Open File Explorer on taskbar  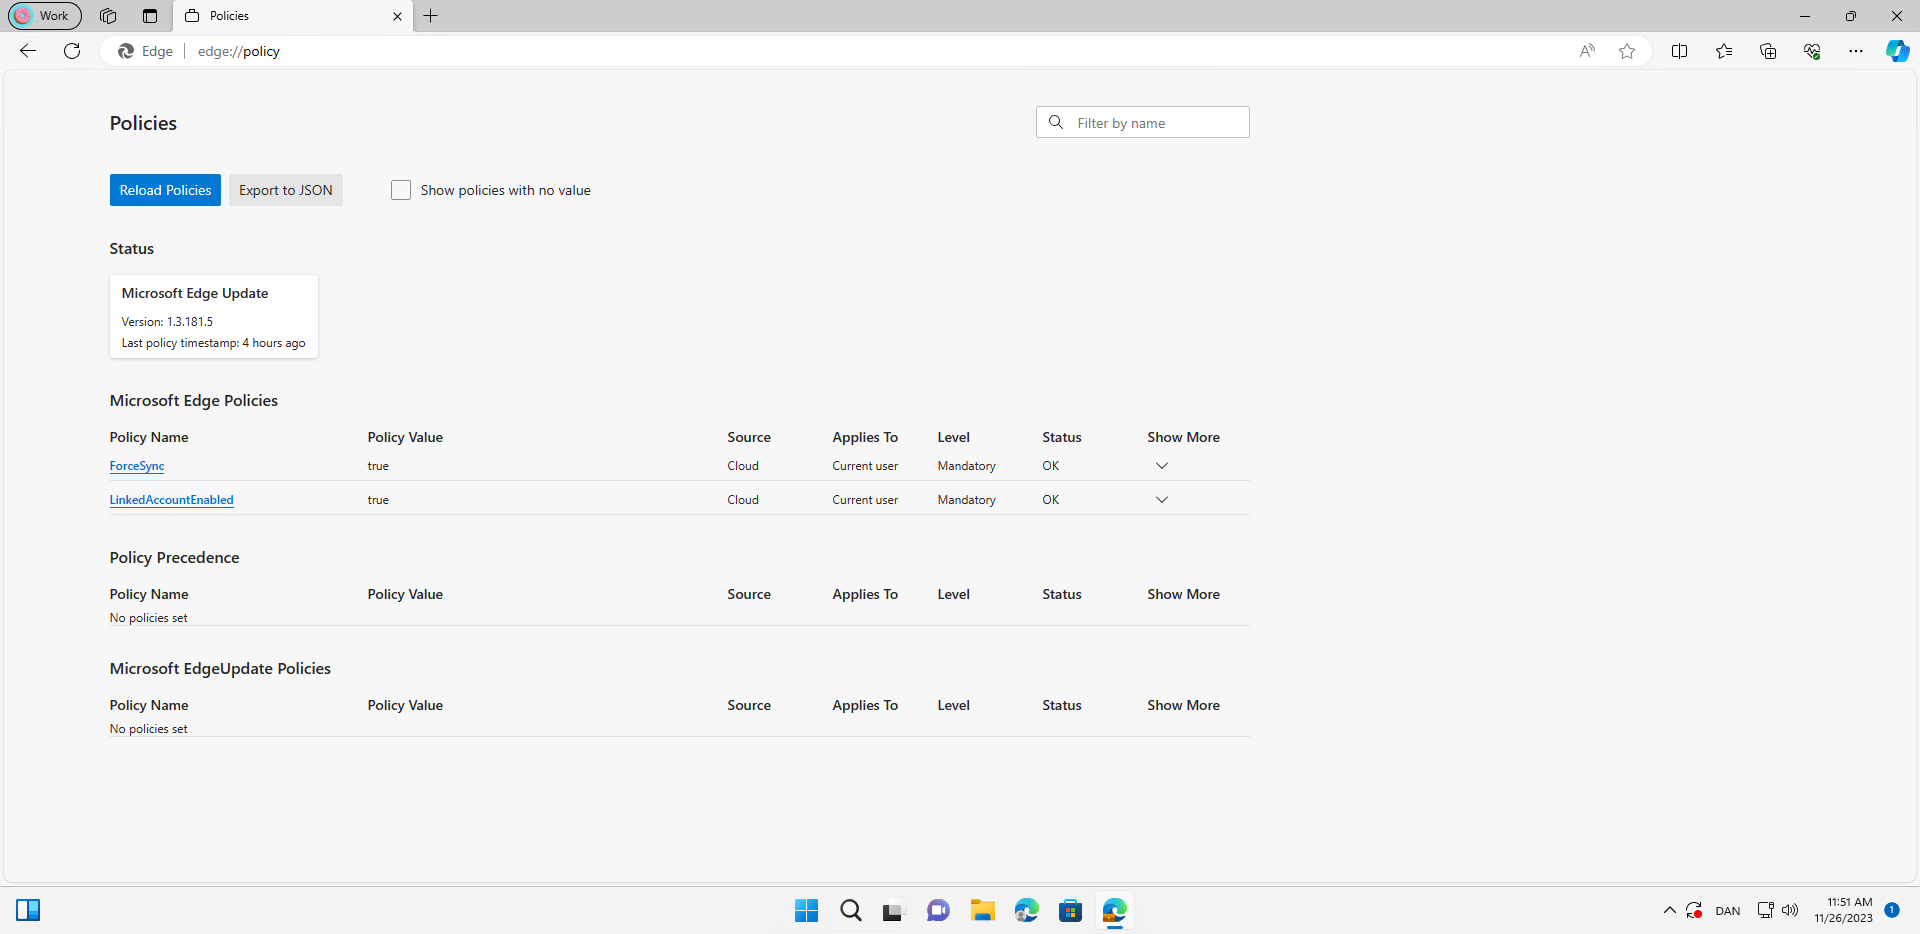click(x=983, y=910)
